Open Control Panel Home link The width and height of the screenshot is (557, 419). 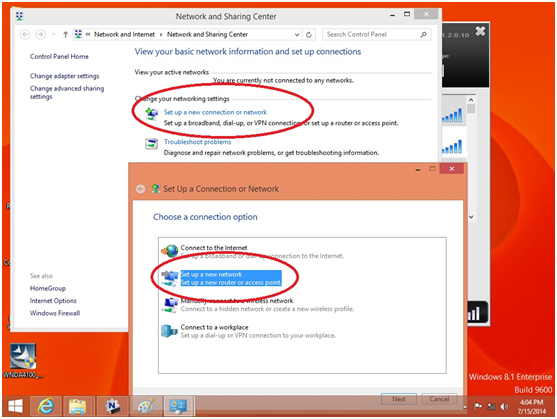click(59, 56)
